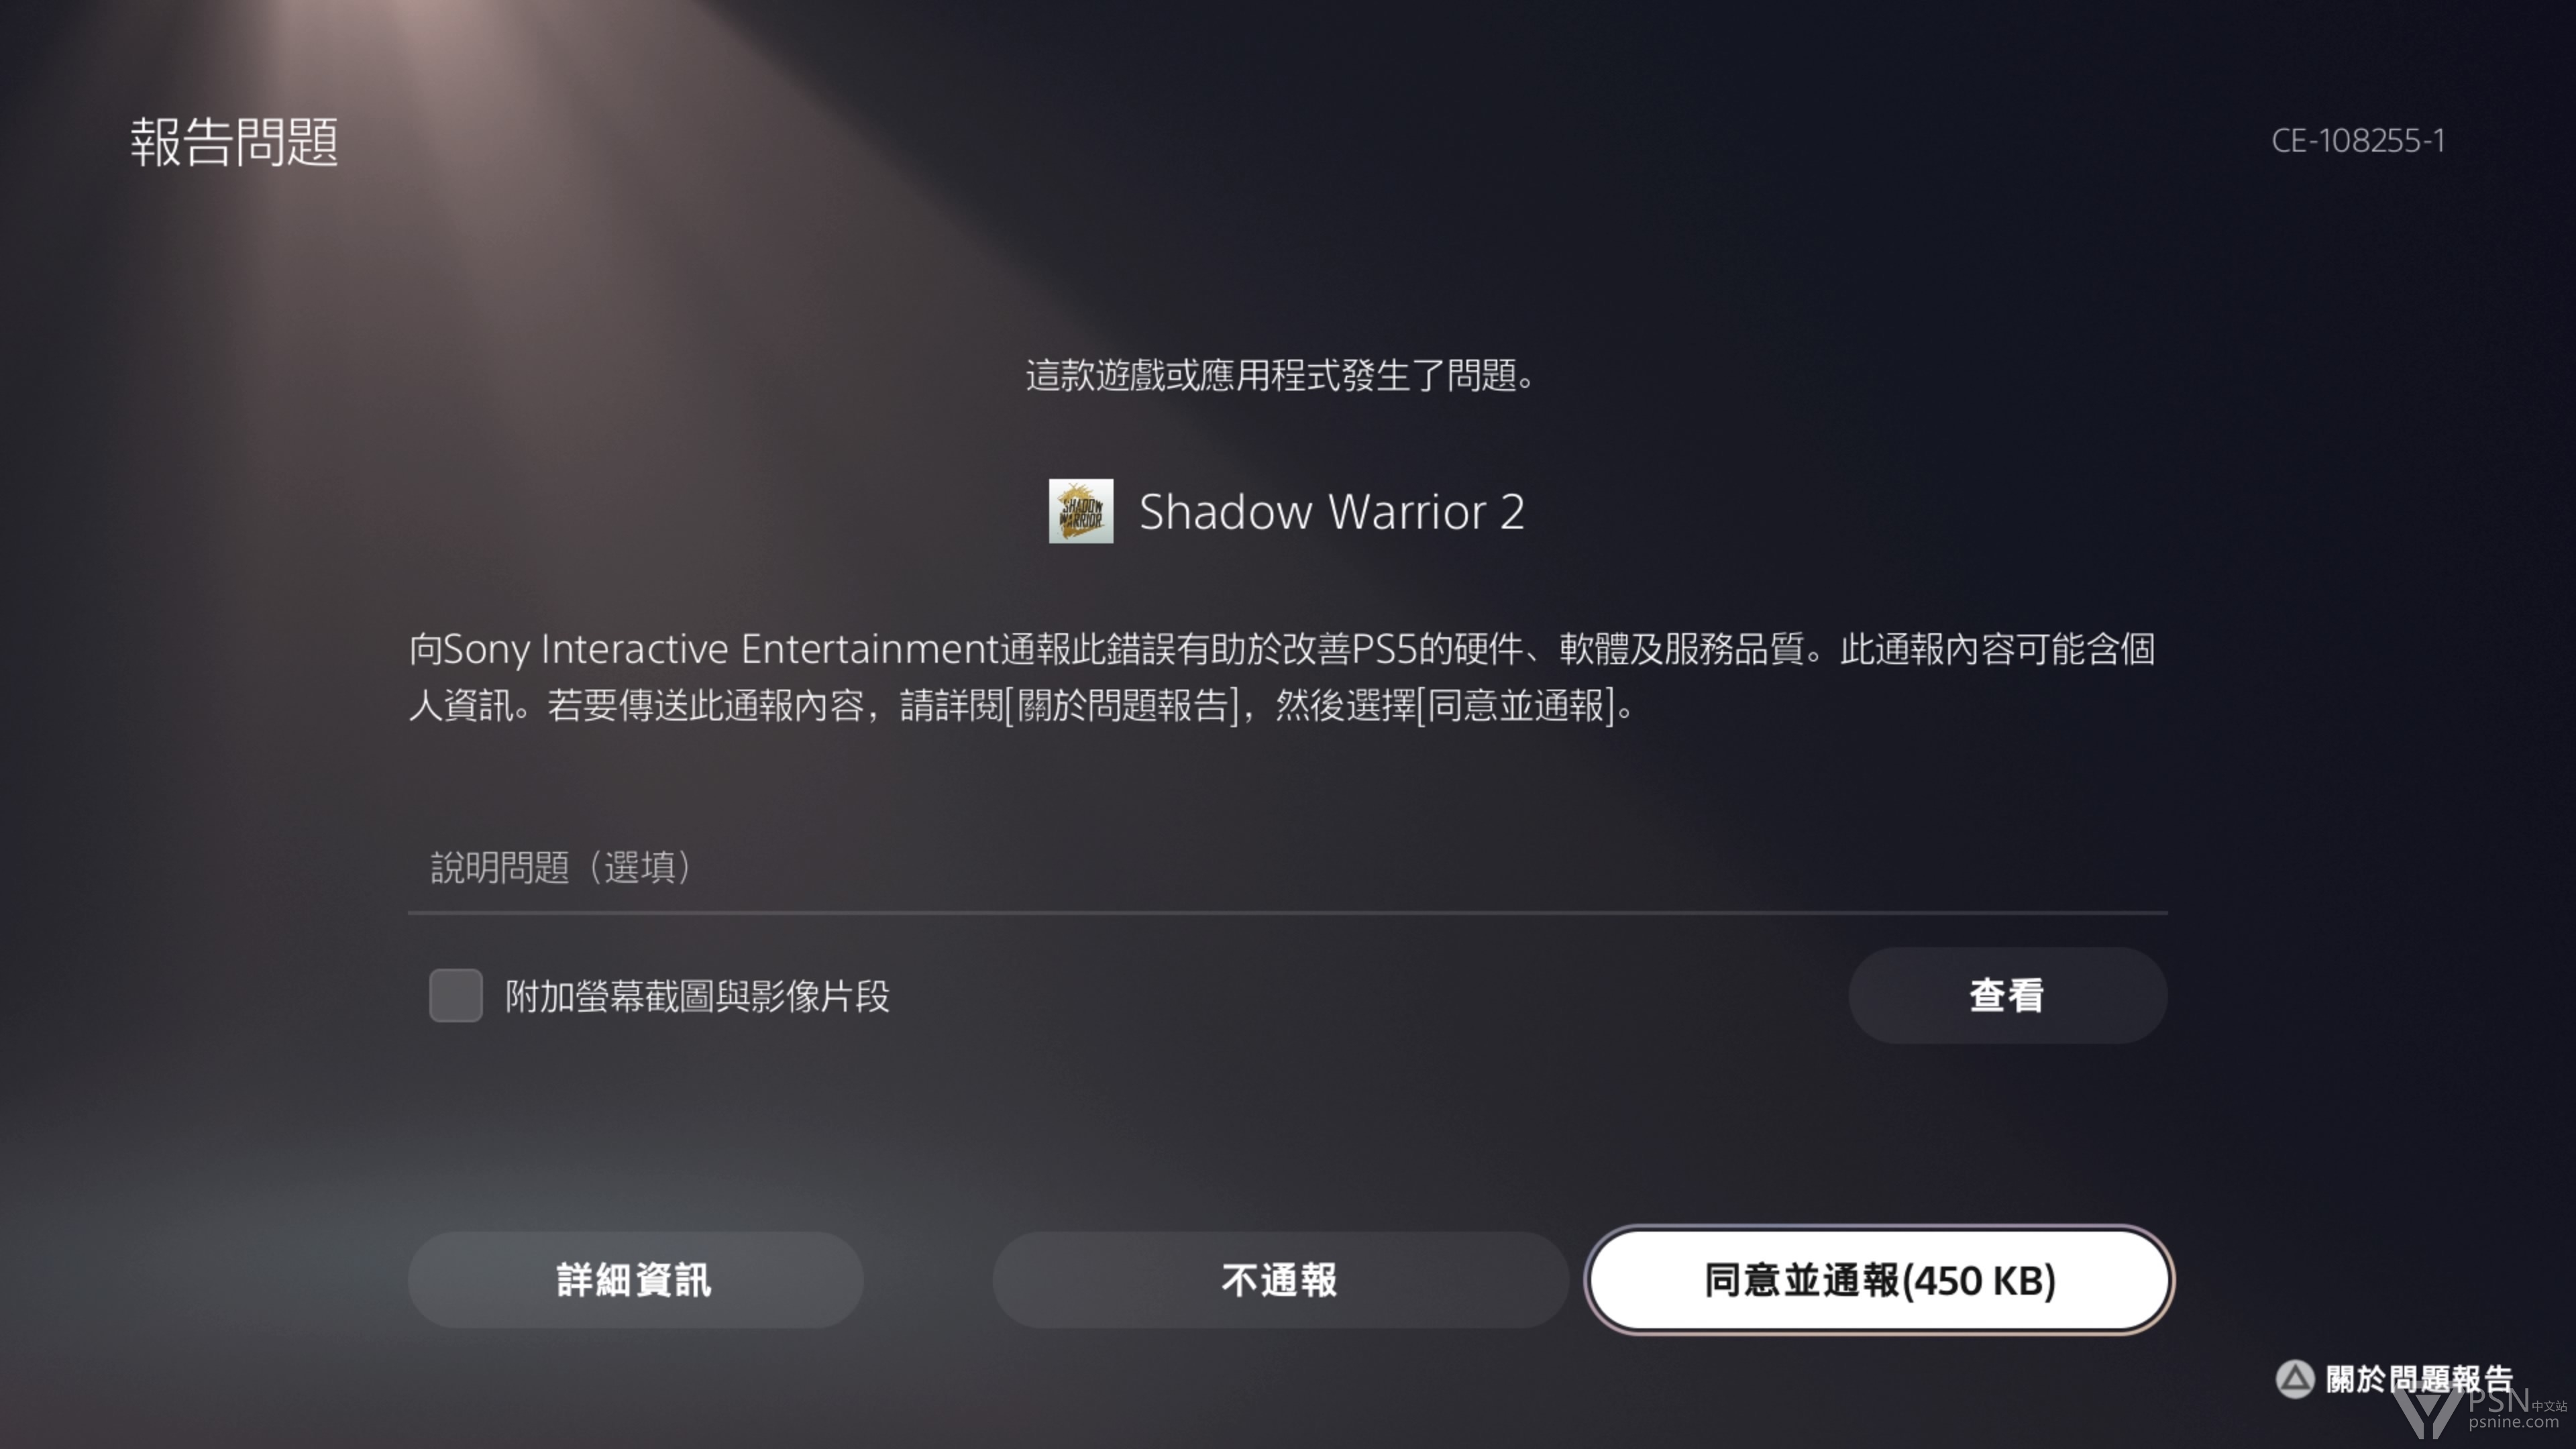
Task: Choose 不通報 to skip reporting
Action: tap(1280, 1280)
